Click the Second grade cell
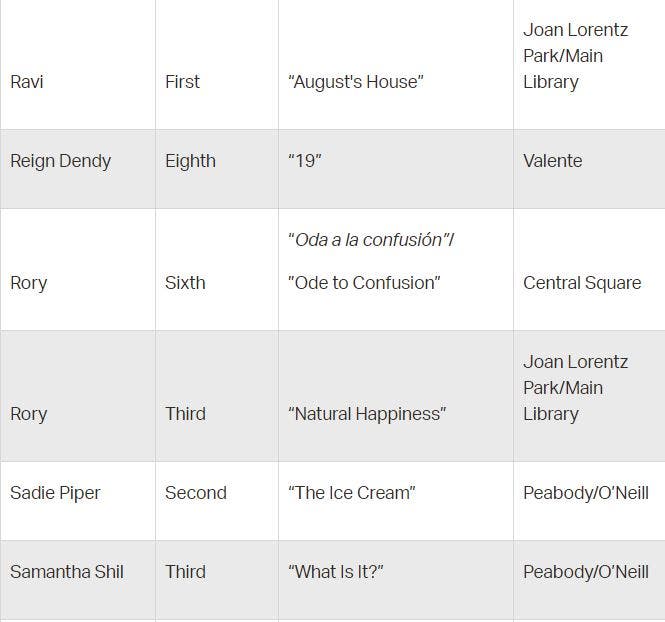The height and width of the screenshot is (622, 665). 196,493
